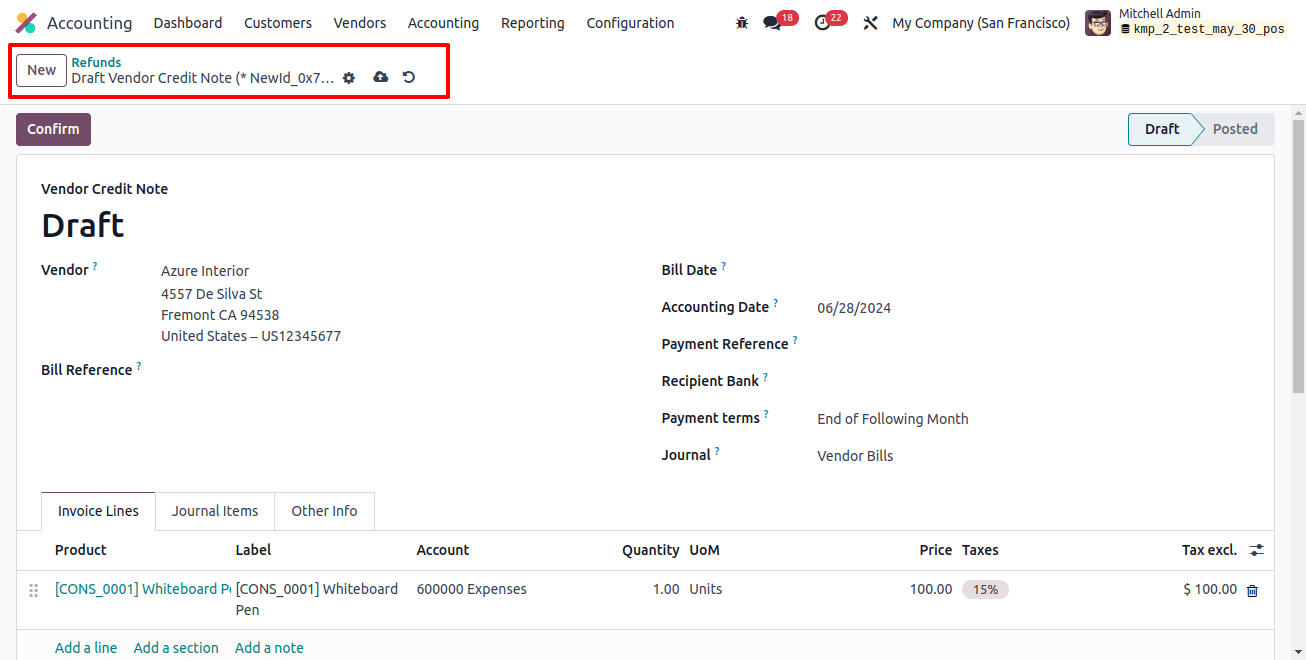This screenshot has width=1306, height=660.
Task: Open the developer tools wrench icon
Action: point(870,23)
